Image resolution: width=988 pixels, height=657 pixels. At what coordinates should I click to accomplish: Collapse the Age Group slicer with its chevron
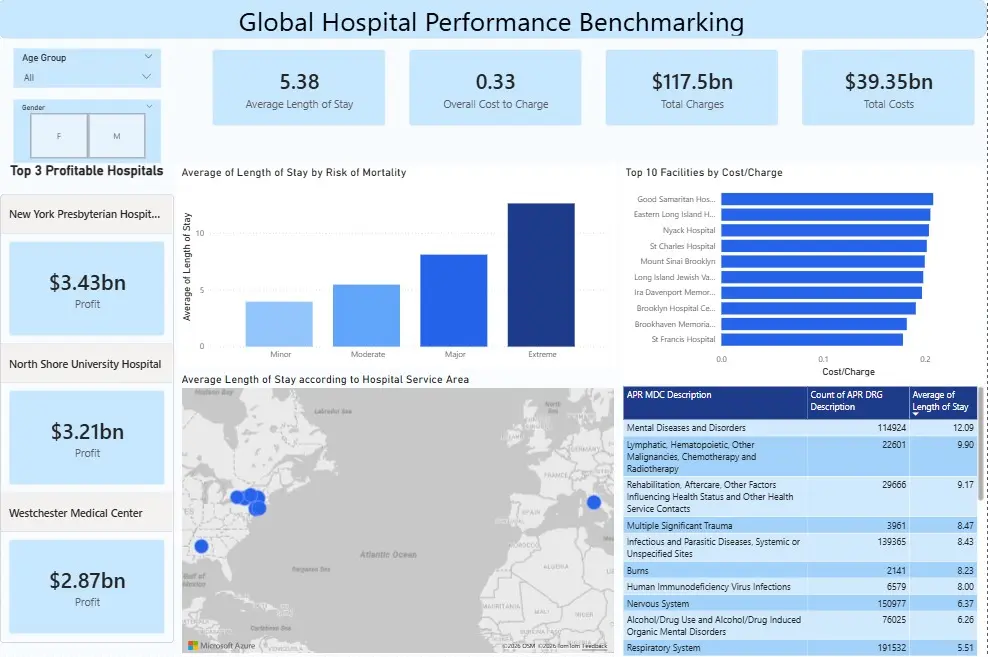pyautogui.click(x=148, y=56)
